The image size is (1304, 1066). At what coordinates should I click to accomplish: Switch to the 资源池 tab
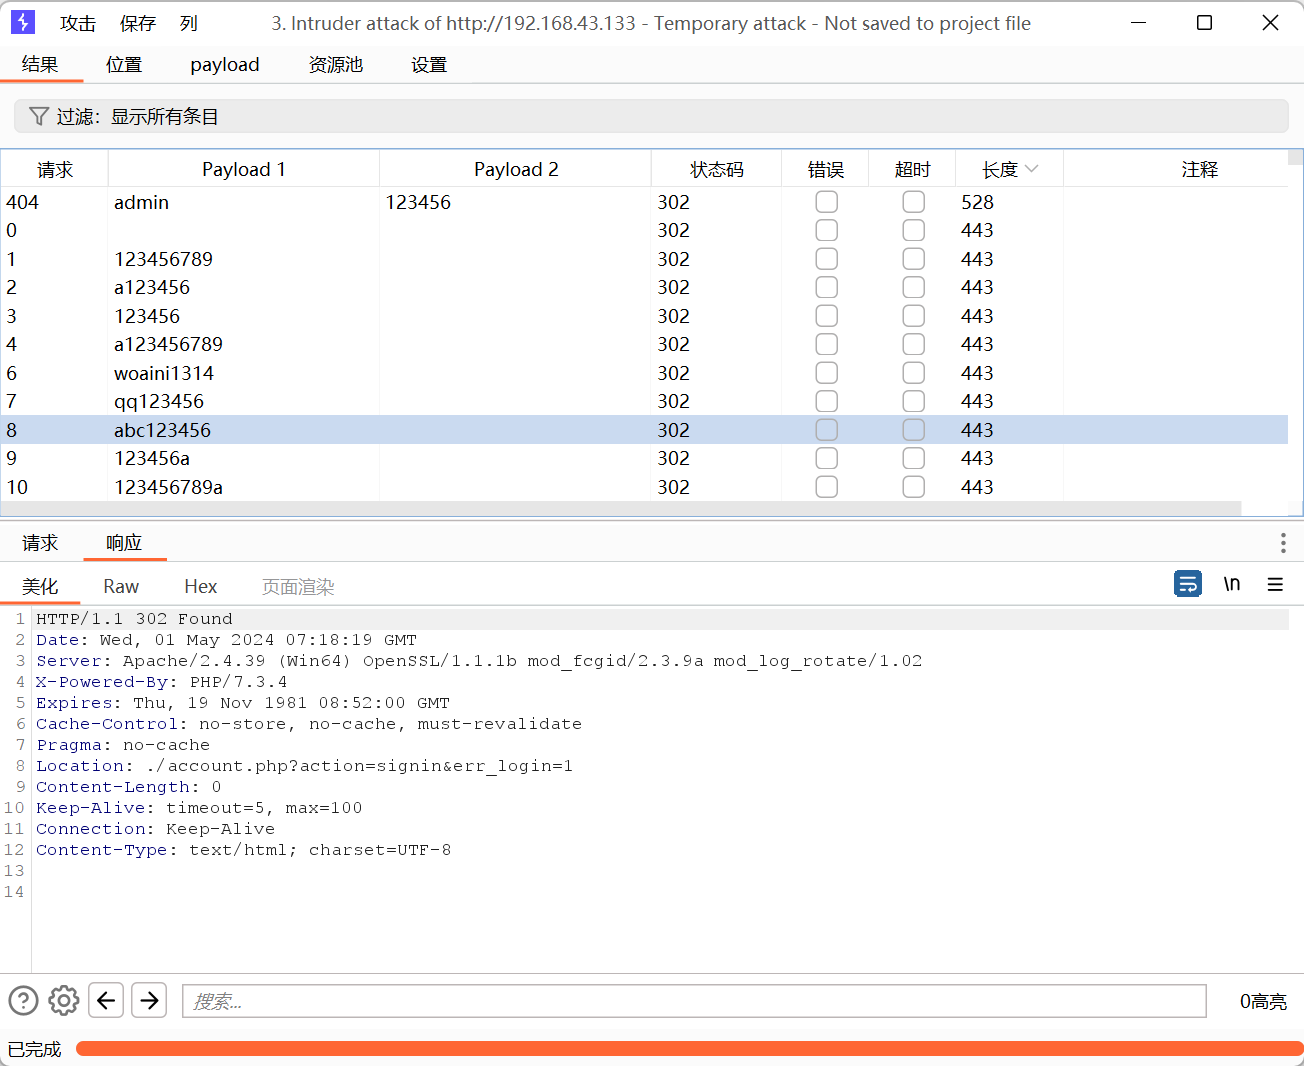(x=336, y=65)
